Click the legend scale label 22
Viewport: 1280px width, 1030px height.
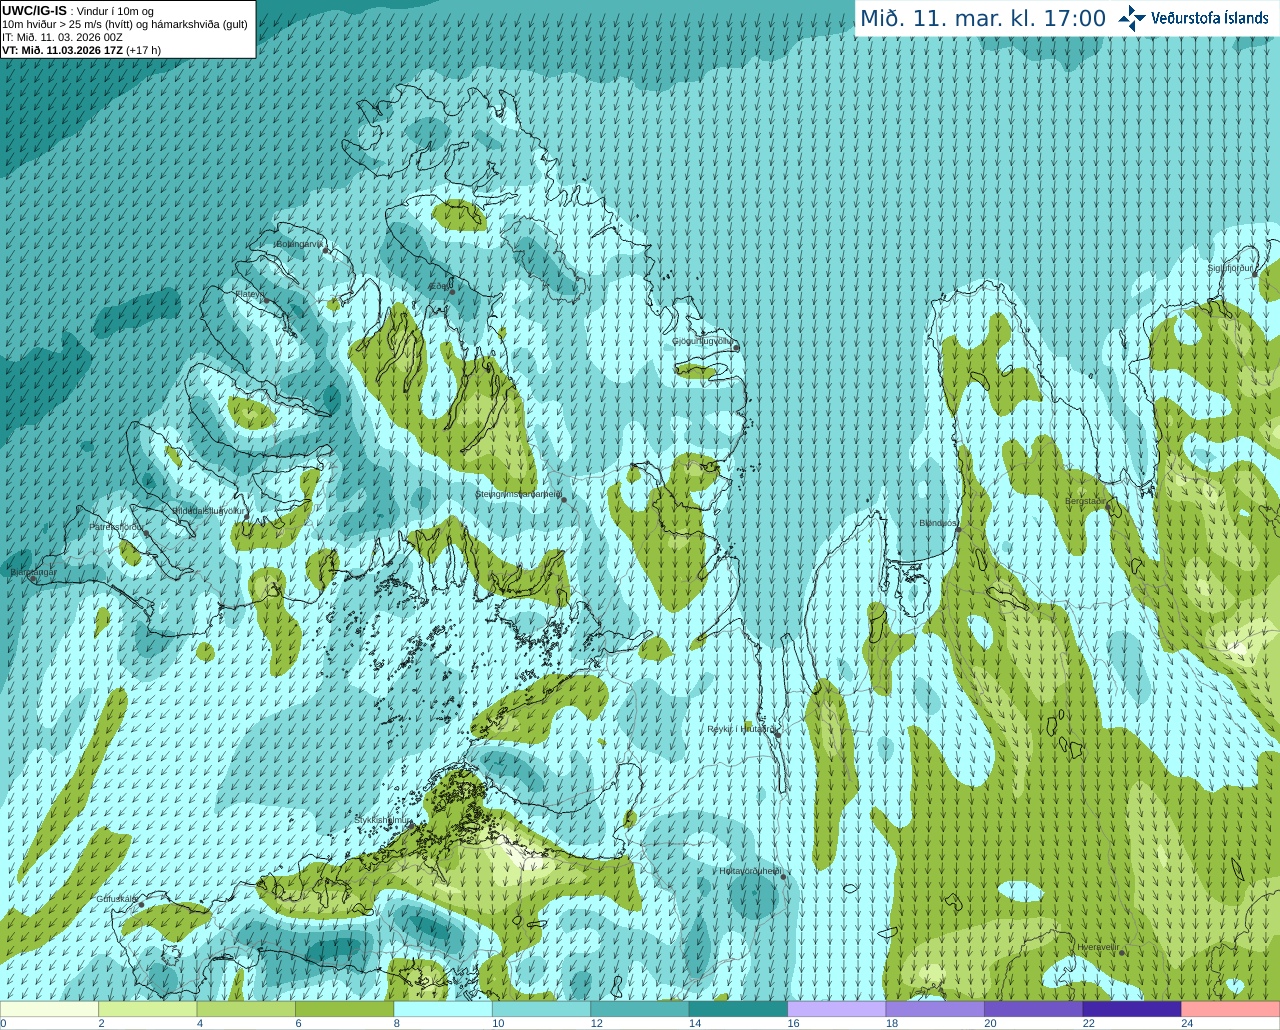[x=1089, y=1023]
